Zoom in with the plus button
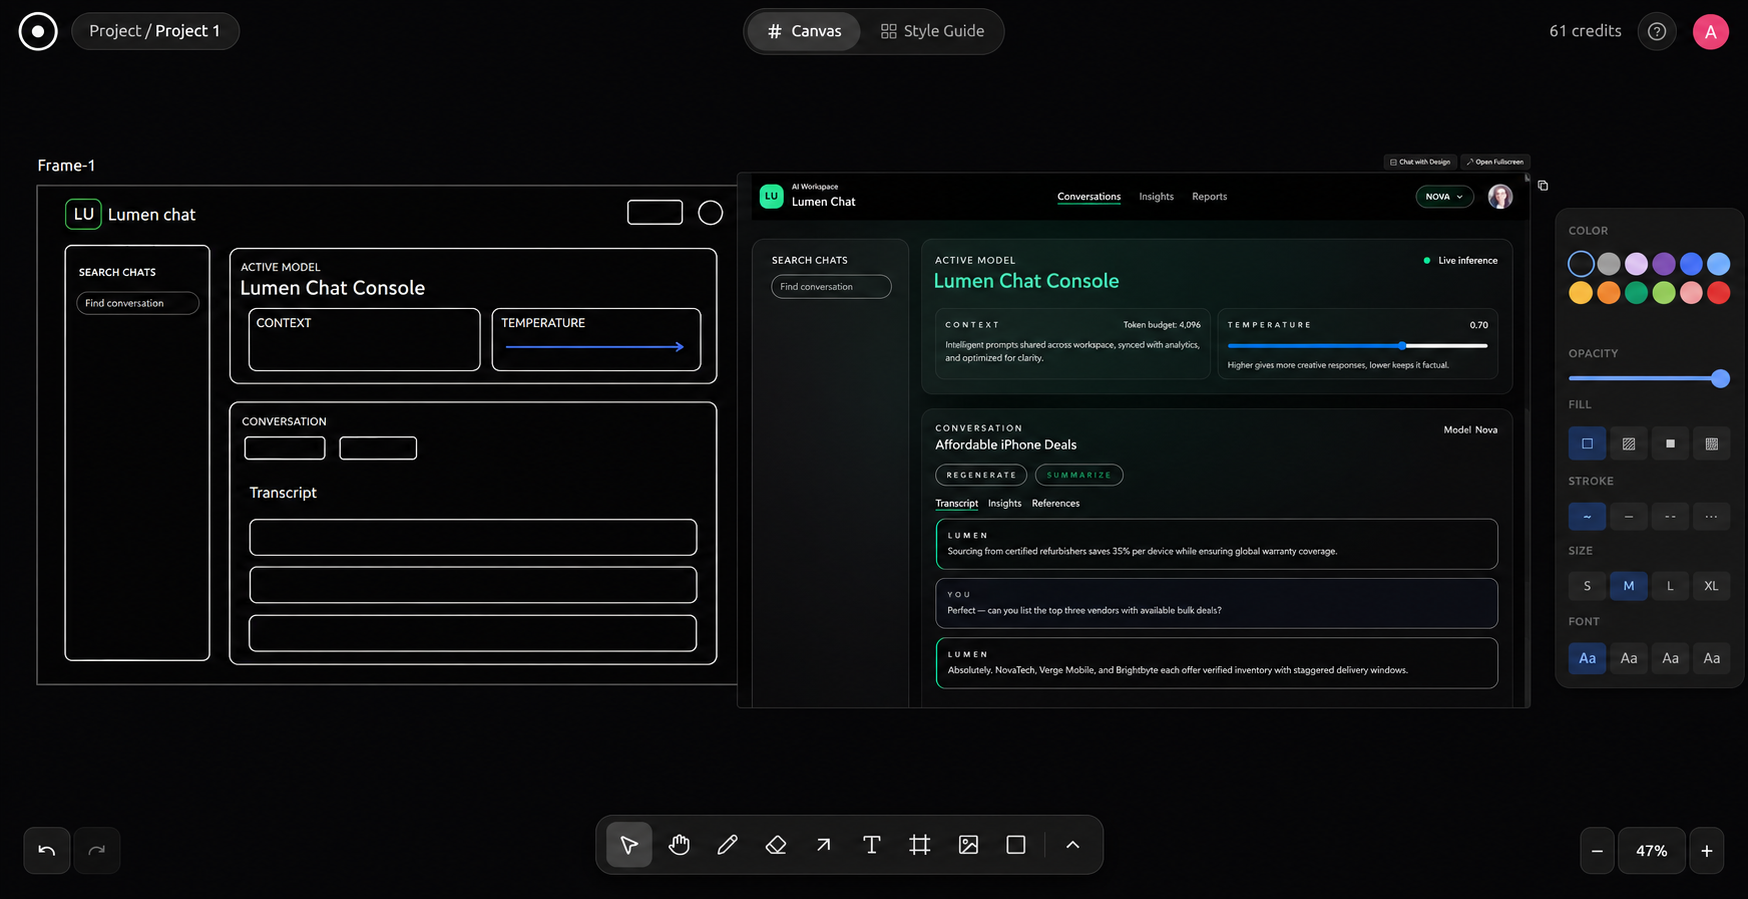This screenshot has height=899, width=1748. coord(1707,851)
